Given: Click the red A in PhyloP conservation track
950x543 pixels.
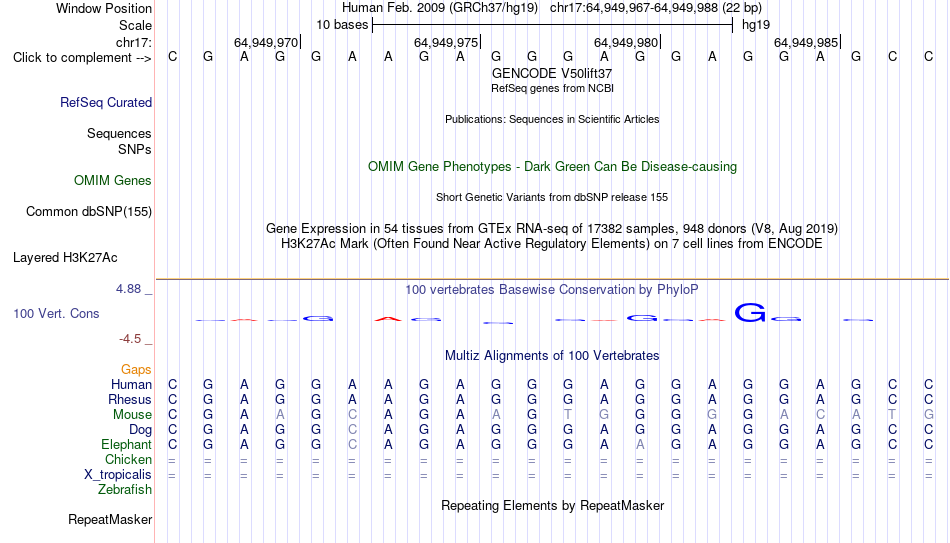Looking at the screenshot, I should pyautogui.click(x=388, y=319).
